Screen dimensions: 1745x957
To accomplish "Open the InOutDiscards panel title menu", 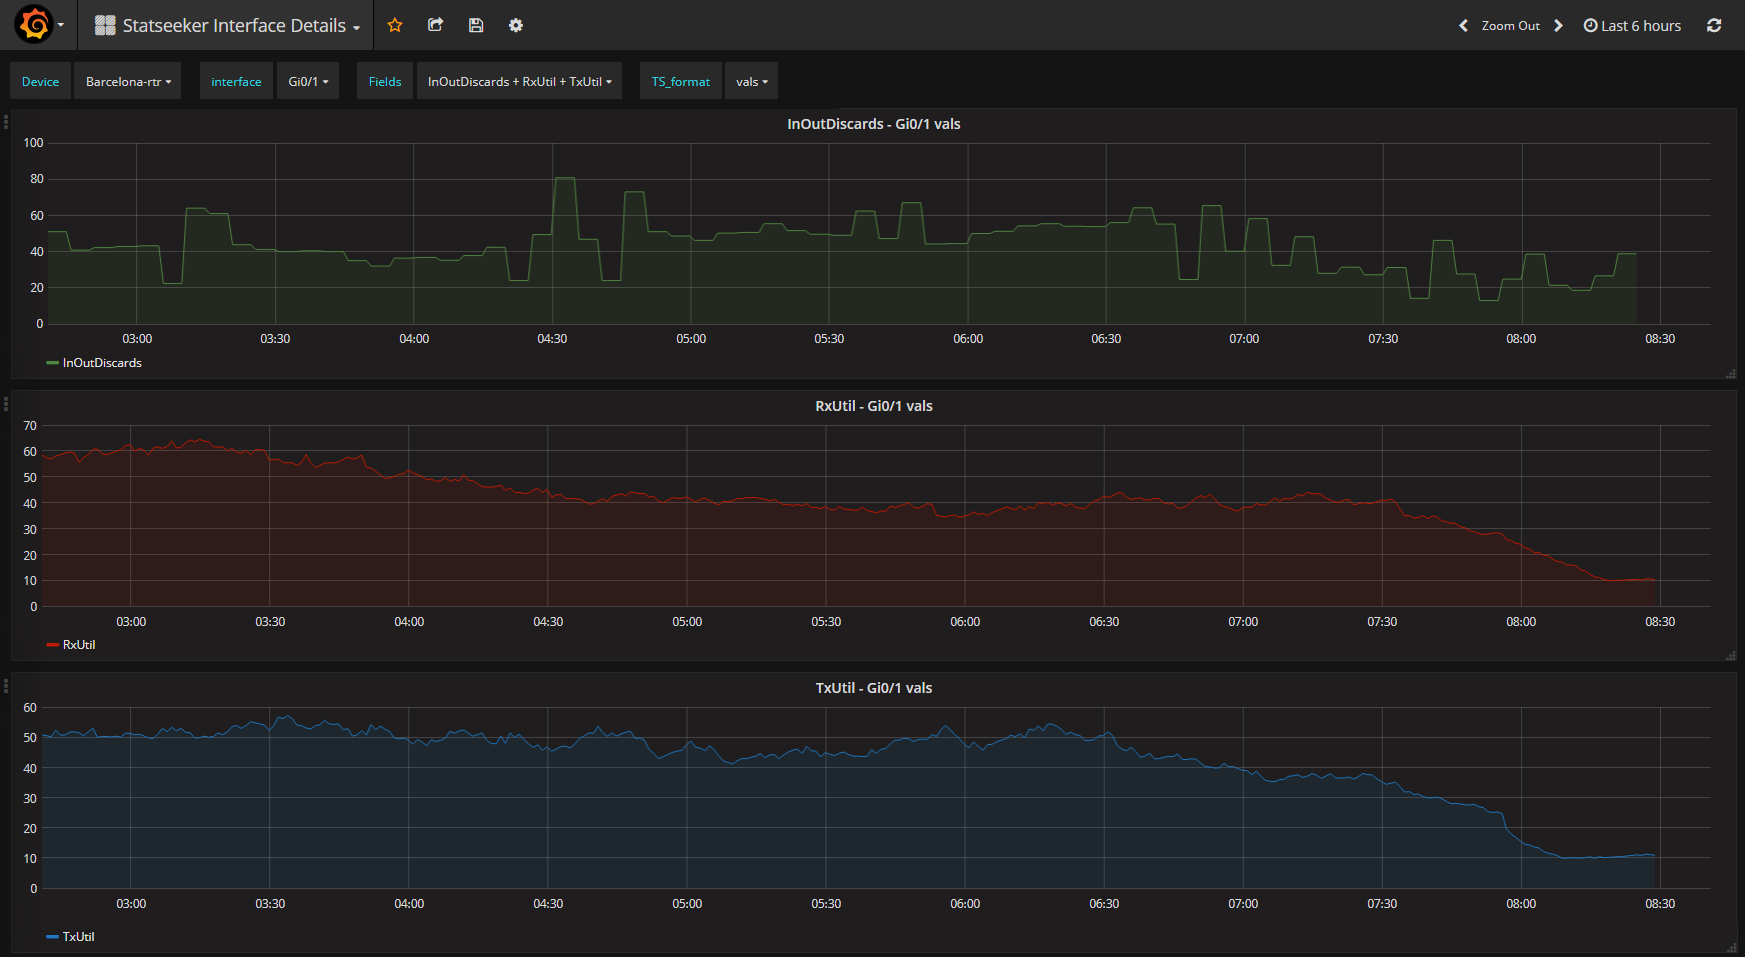I will (873, 124).
